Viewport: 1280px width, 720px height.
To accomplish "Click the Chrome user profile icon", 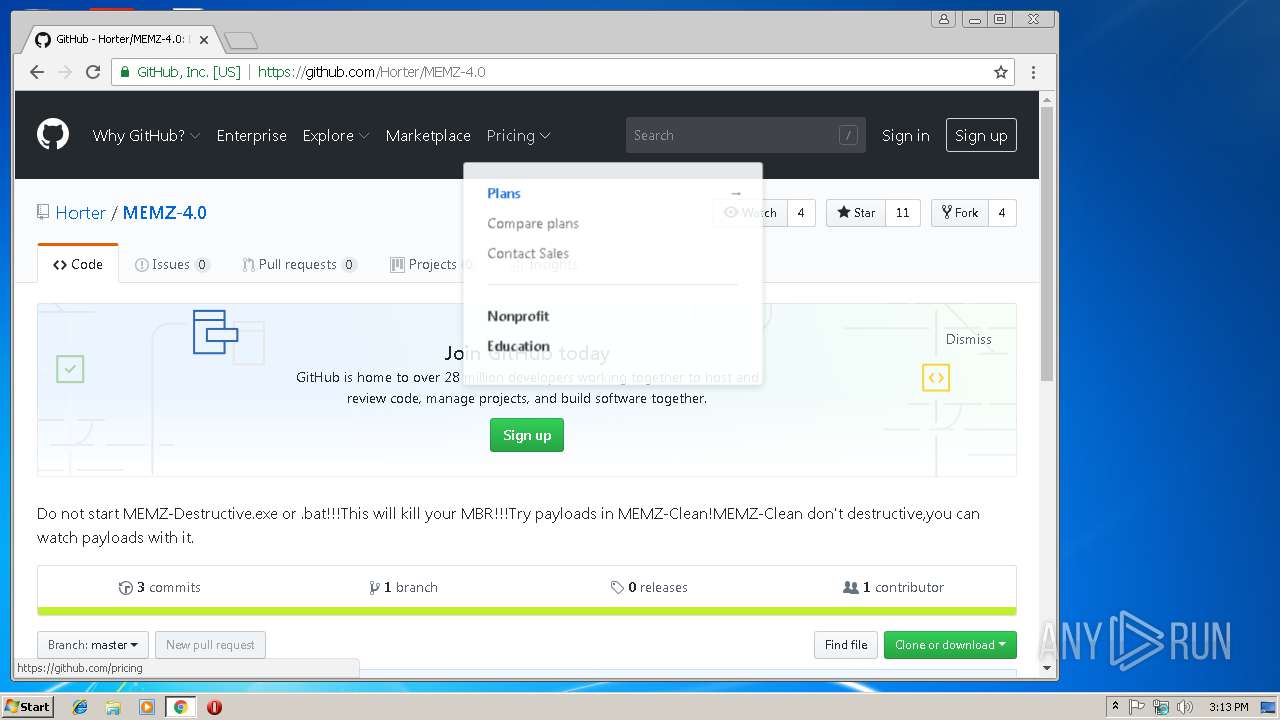I will click(x=943, y=19).
